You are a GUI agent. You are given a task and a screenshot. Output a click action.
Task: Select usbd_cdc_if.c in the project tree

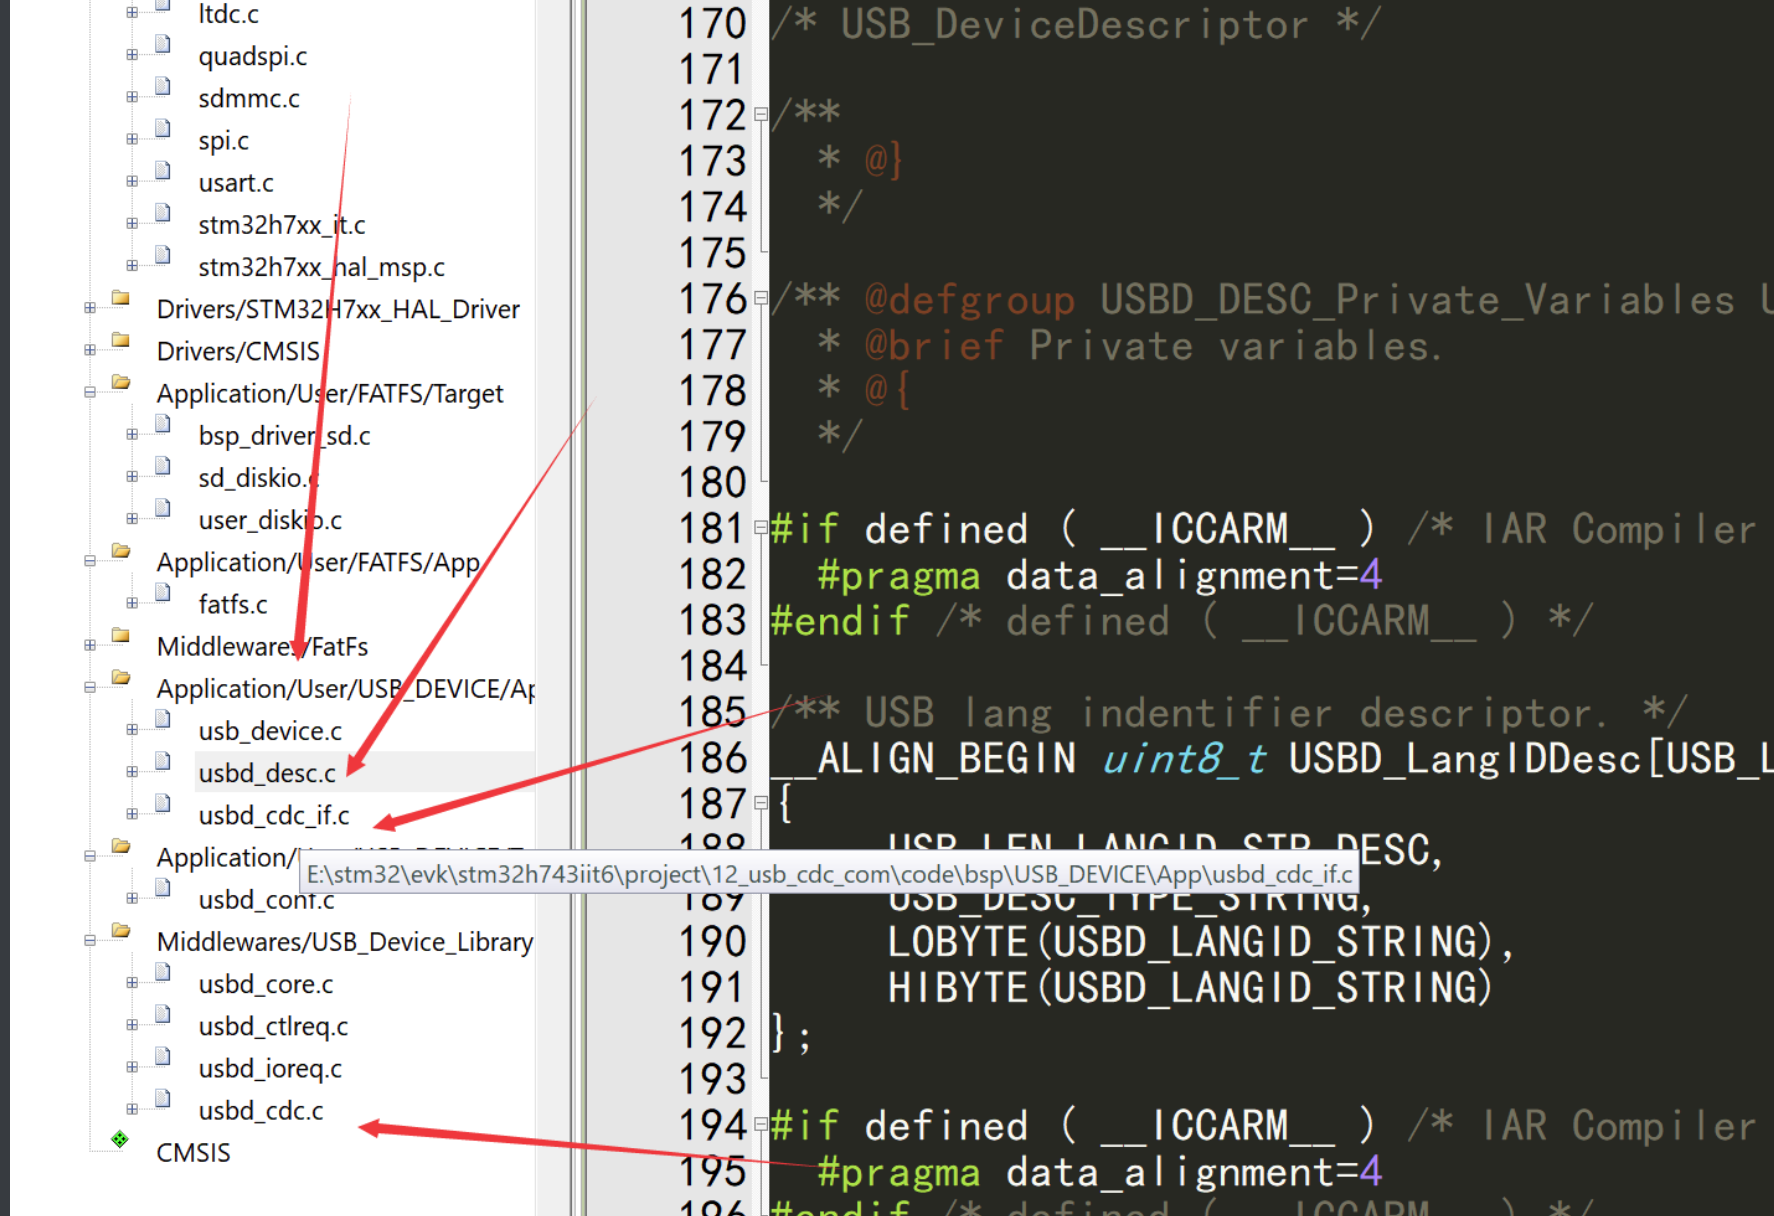coord(272,815)
